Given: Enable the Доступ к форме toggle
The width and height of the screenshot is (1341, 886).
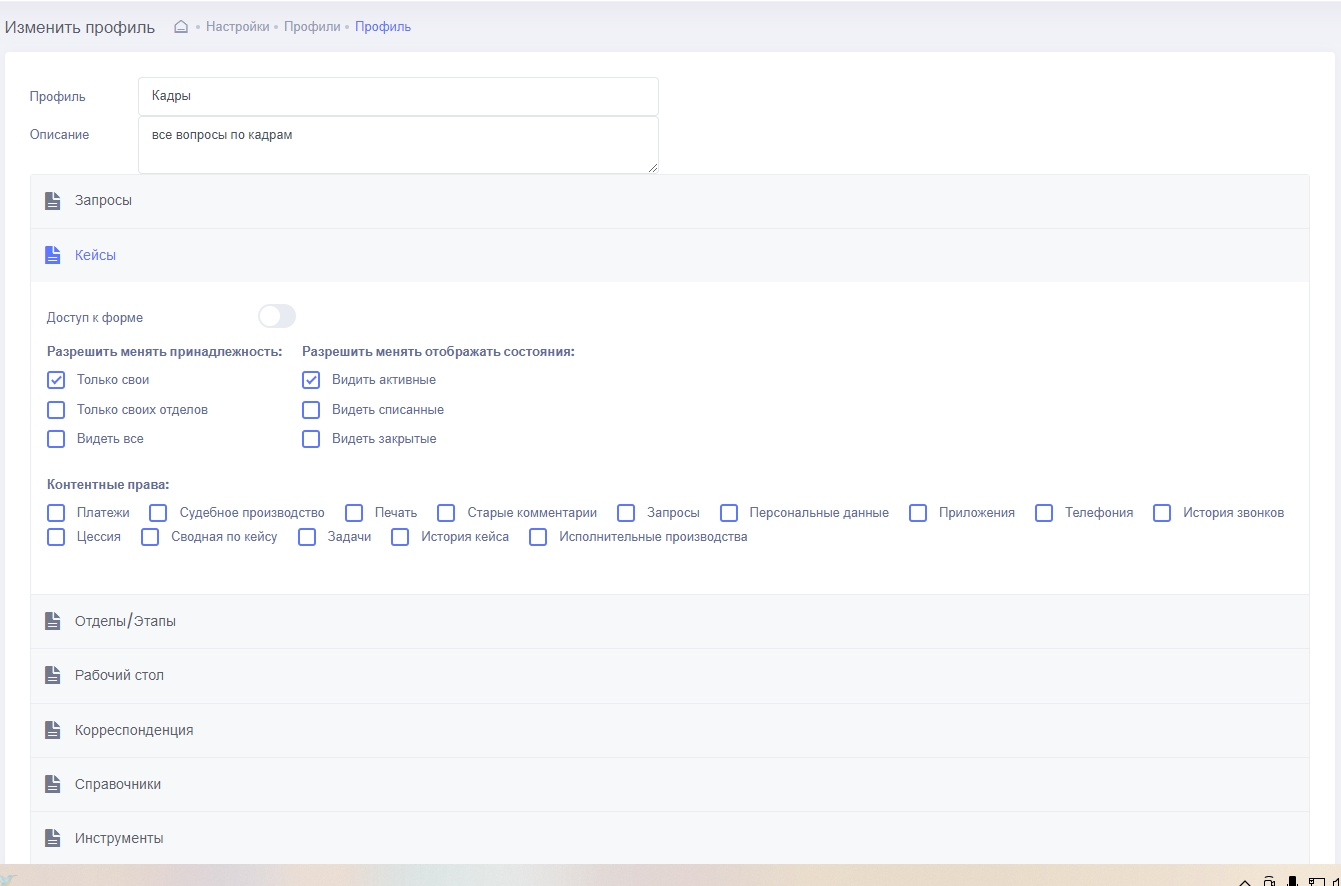Looking at the screenshot, I should pos(277,317).
